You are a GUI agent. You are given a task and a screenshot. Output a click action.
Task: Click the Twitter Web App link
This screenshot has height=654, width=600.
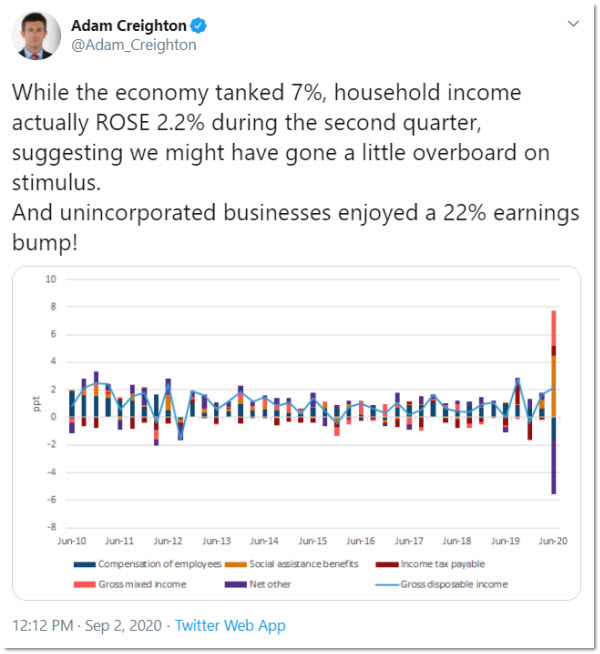click(x=230, y=625)
